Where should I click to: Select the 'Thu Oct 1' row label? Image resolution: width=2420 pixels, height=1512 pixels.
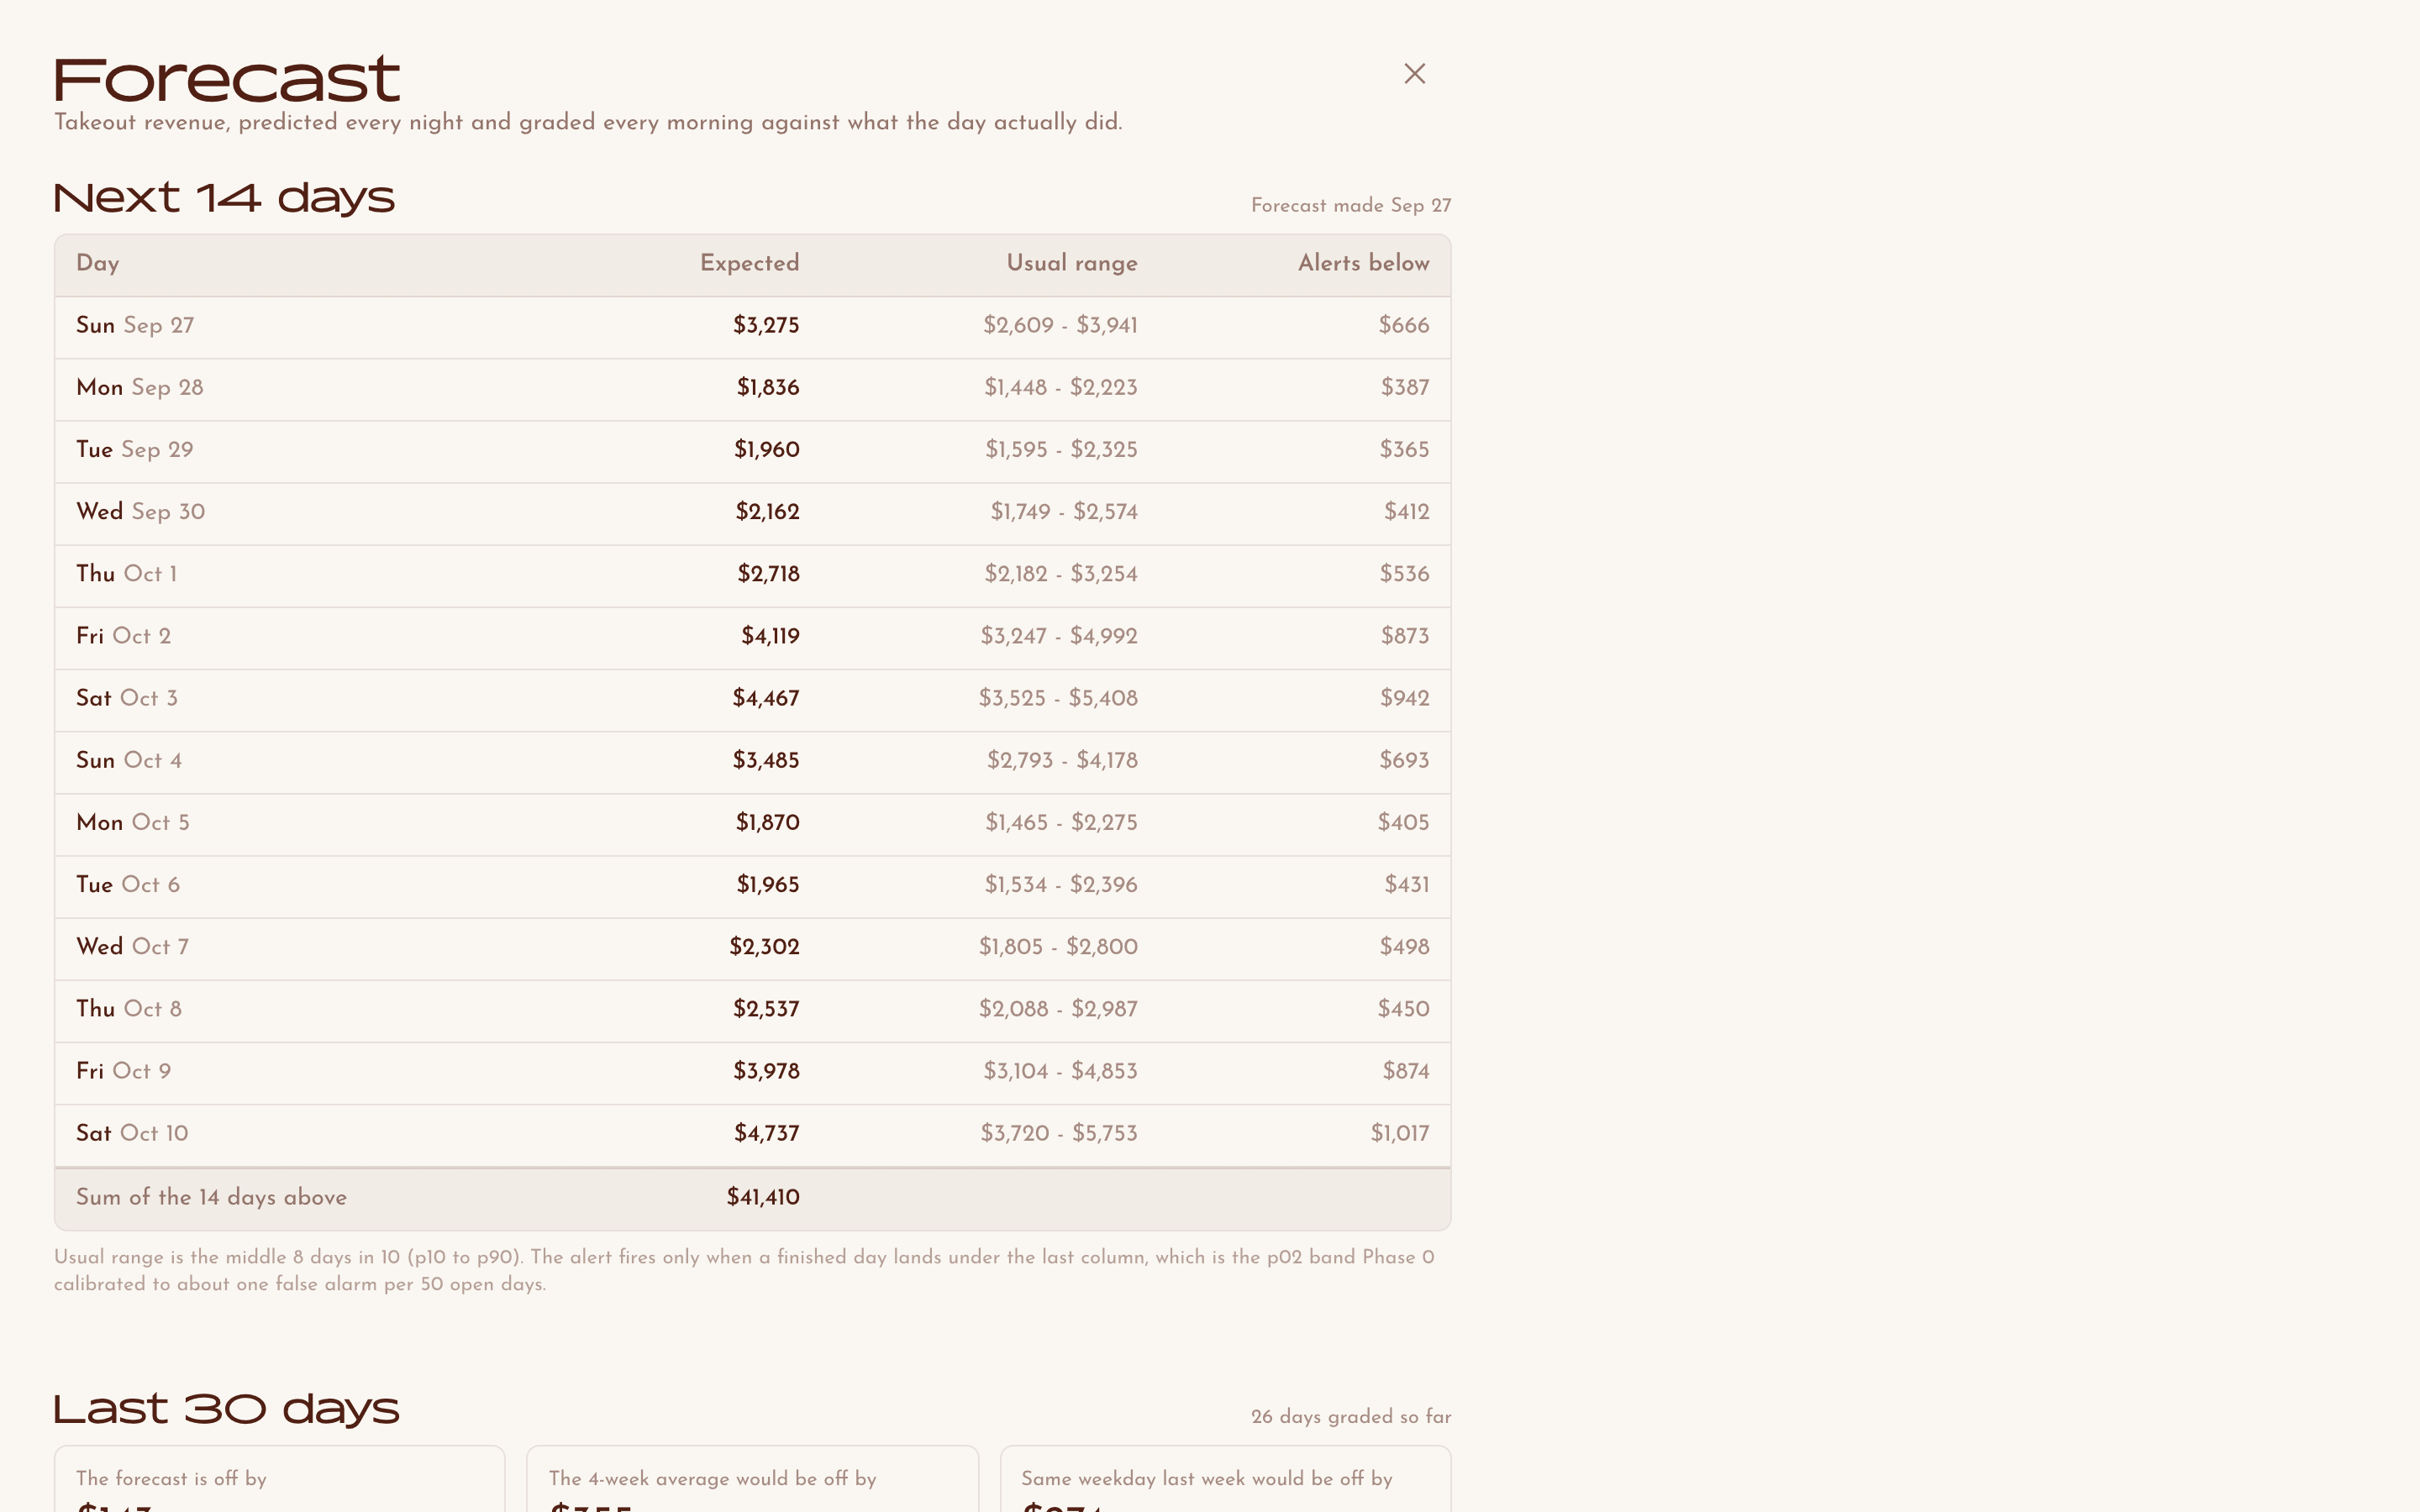tap(127, 574)
